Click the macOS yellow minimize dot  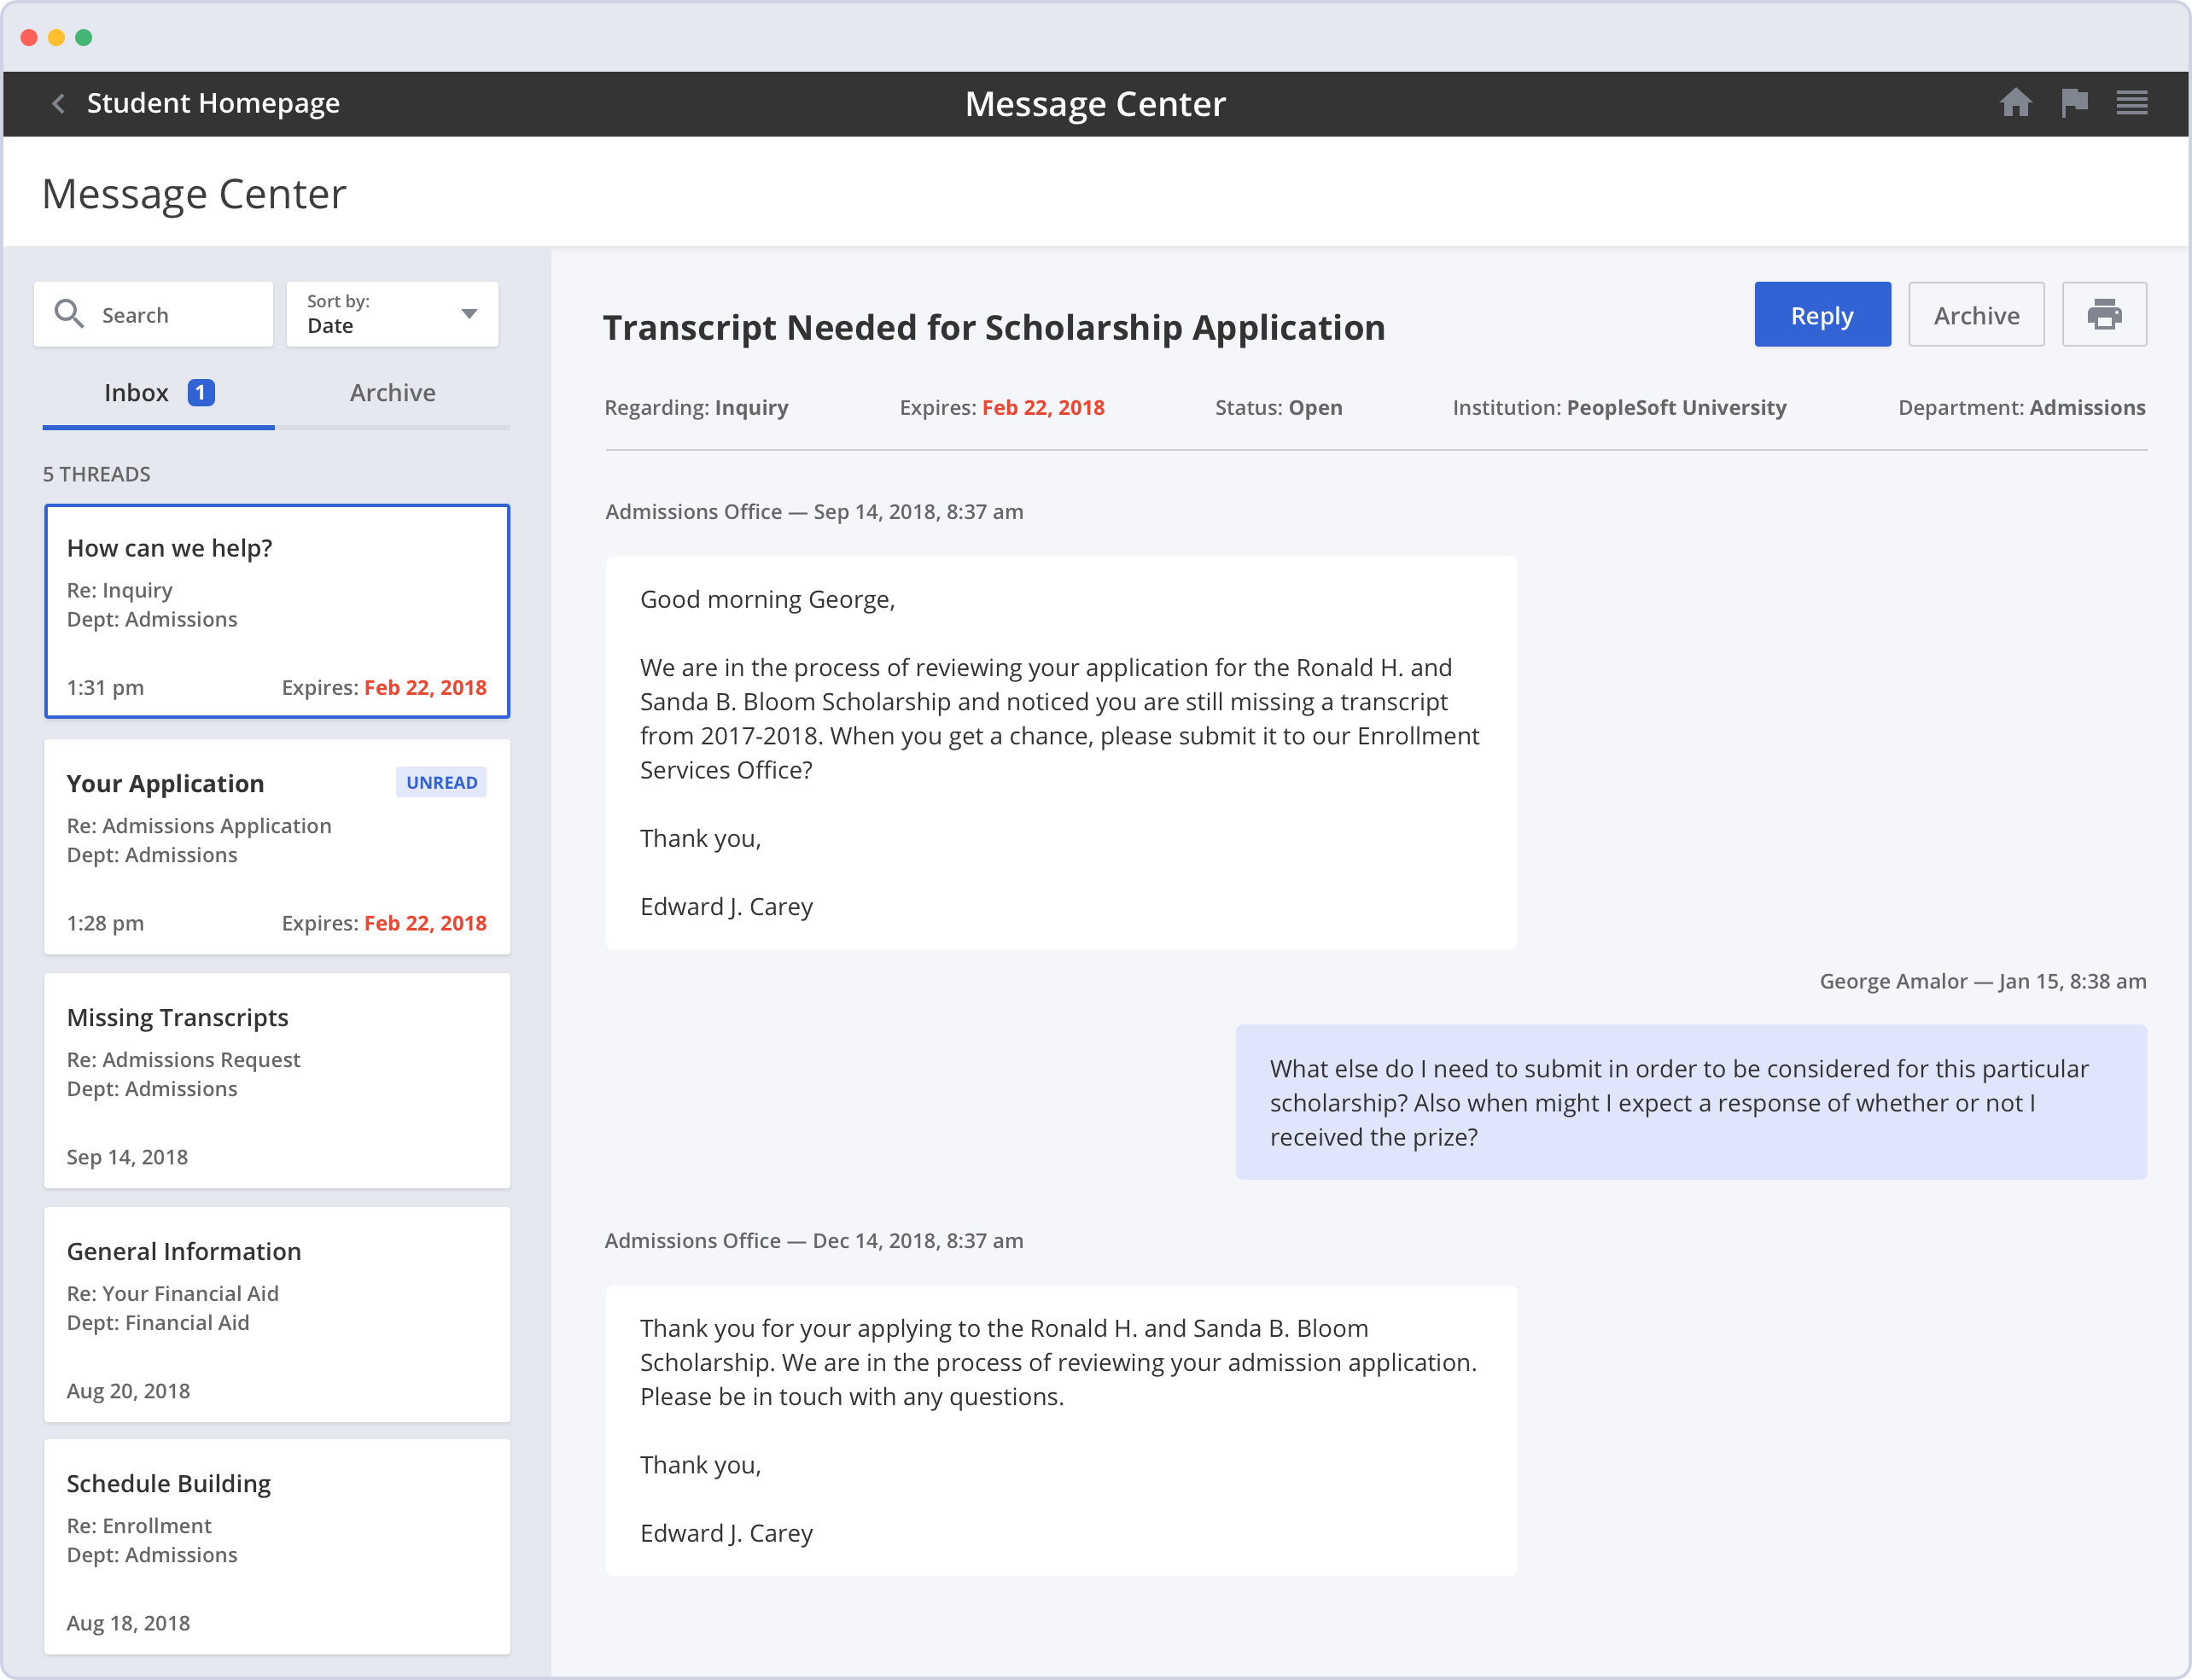click(56, 38)
